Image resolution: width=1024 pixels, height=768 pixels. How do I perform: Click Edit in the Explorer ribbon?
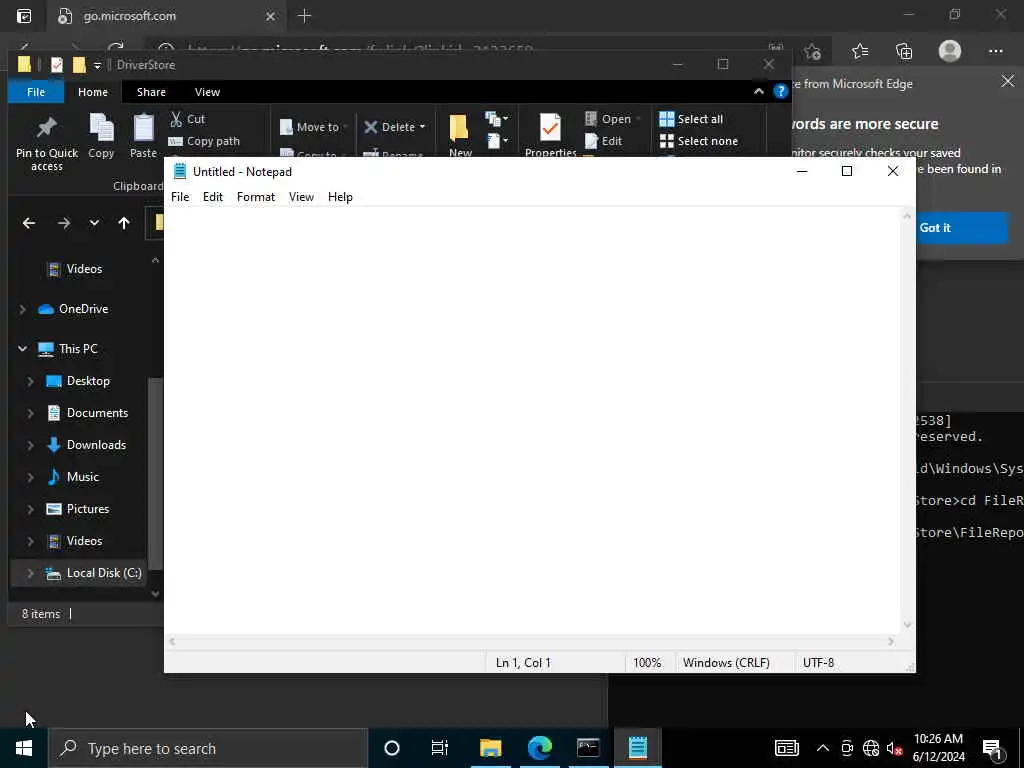pyautogui.click(x=603, y=141)
